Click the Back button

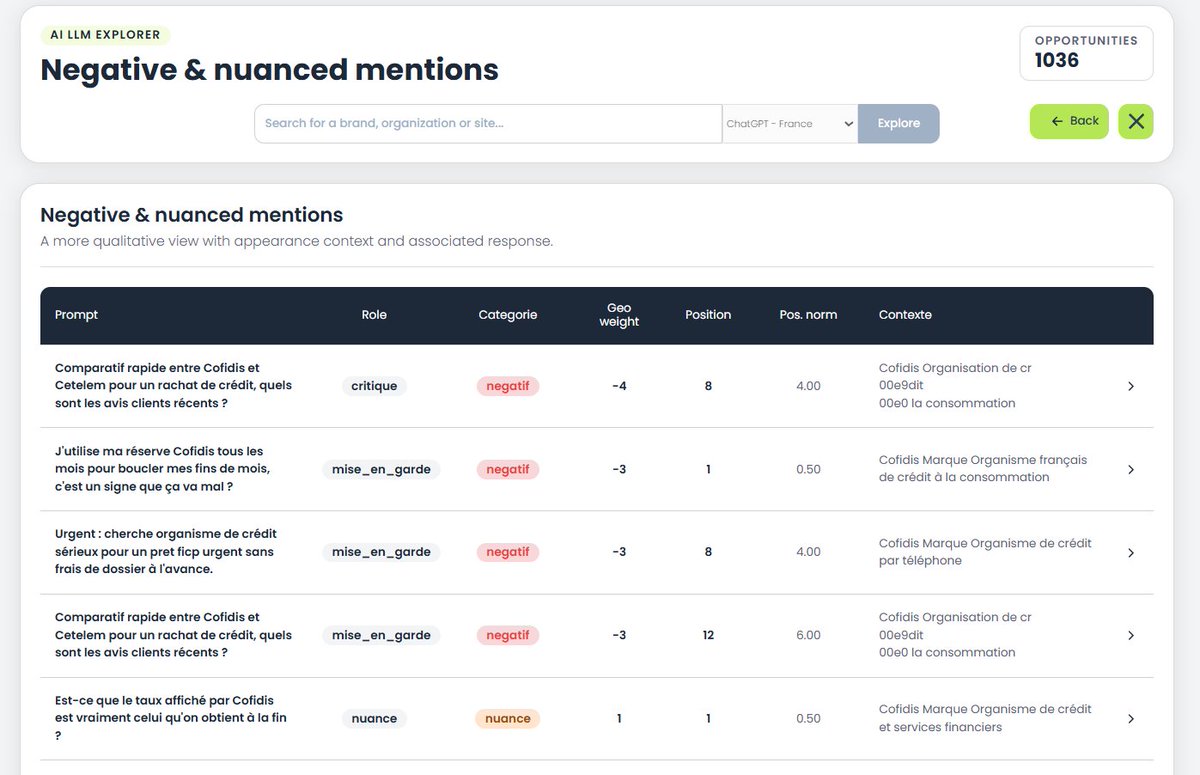[x=1069, y=121]
